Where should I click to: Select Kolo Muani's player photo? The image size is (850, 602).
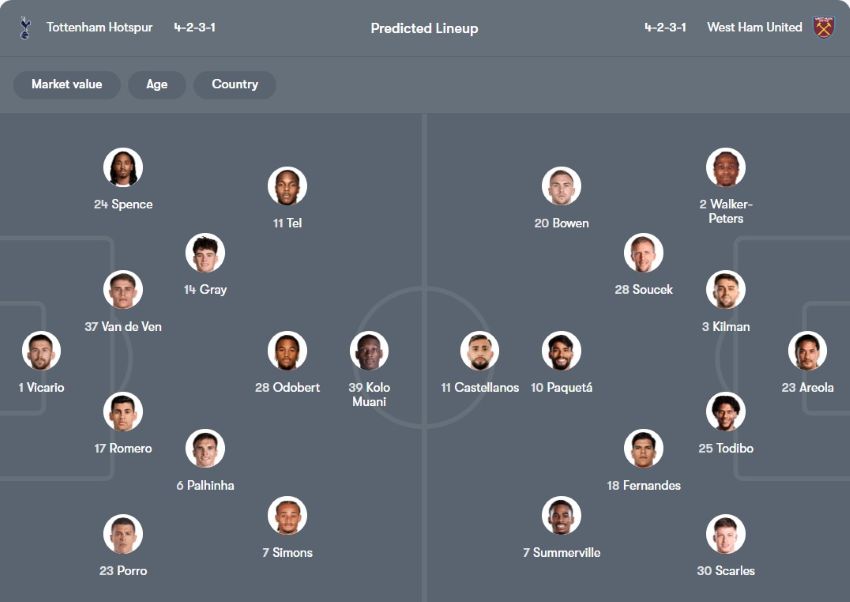point(370,351)
